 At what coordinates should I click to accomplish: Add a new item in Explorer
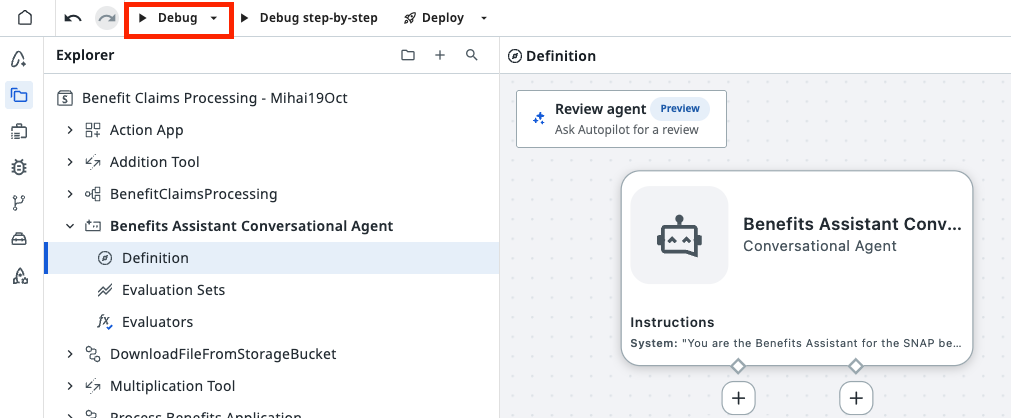point(440,55)
